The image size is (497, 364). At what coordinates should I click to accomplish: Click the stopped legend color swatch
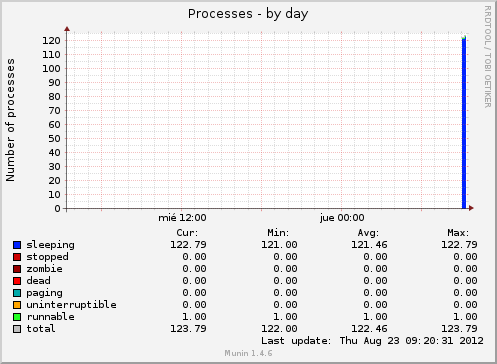(17, 257)
